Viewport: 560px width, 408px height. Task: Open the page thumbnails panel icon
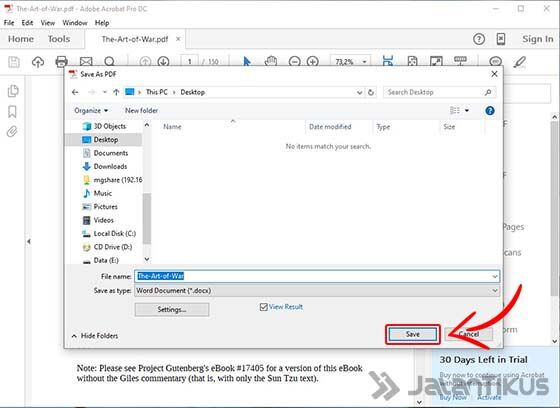pos(13,91)
